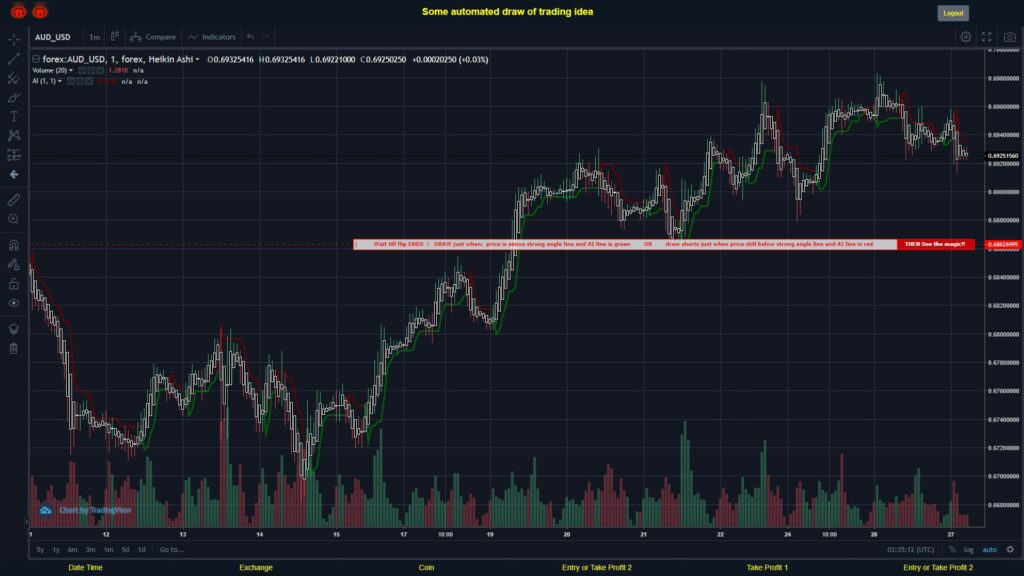Toggle log scale mode
This screenshot has height=576, width=1024.
pyautogui.click(x=968, y=550)
